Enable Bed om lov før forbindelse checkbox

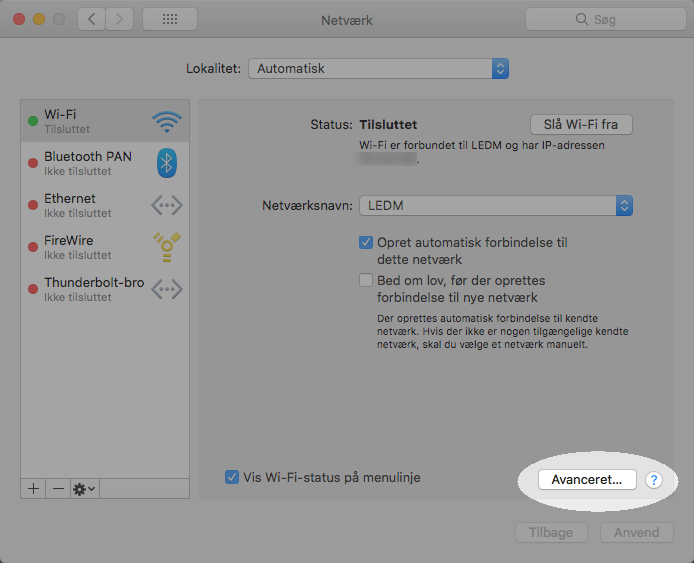click(x=366, y=280)
